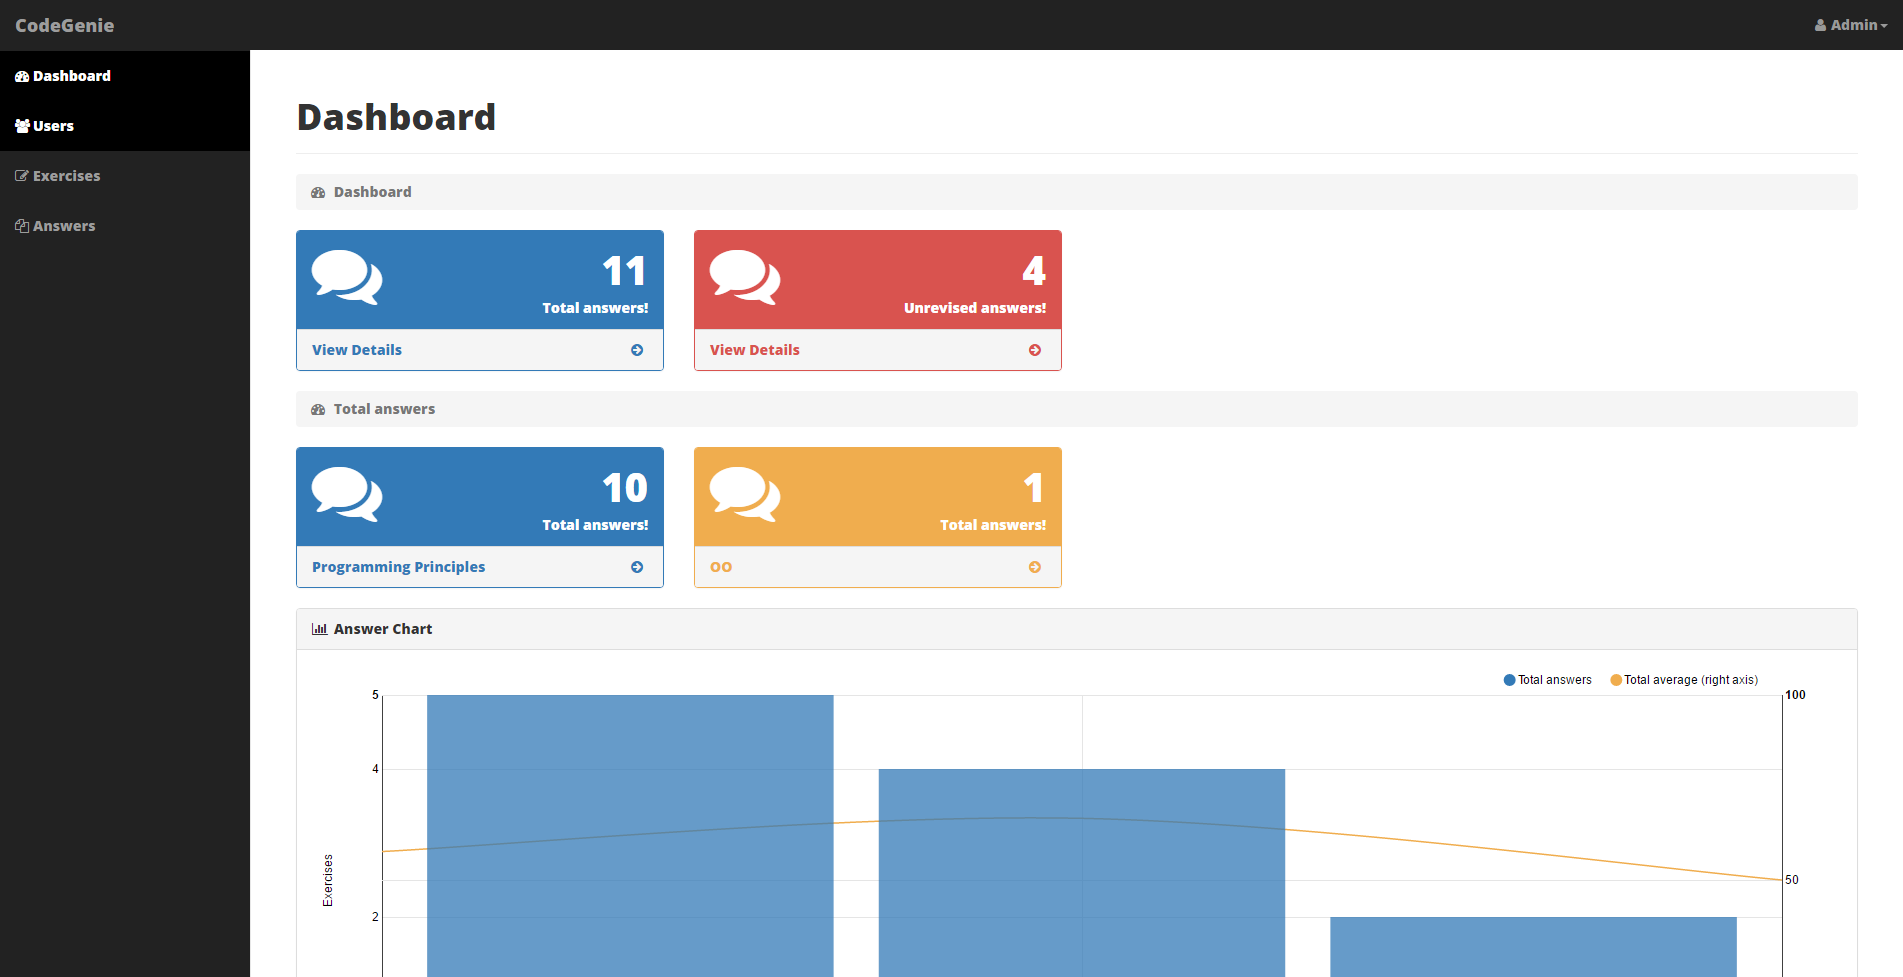
Task: Click the tallest blue bar in chart
Action: coord(630,836)
